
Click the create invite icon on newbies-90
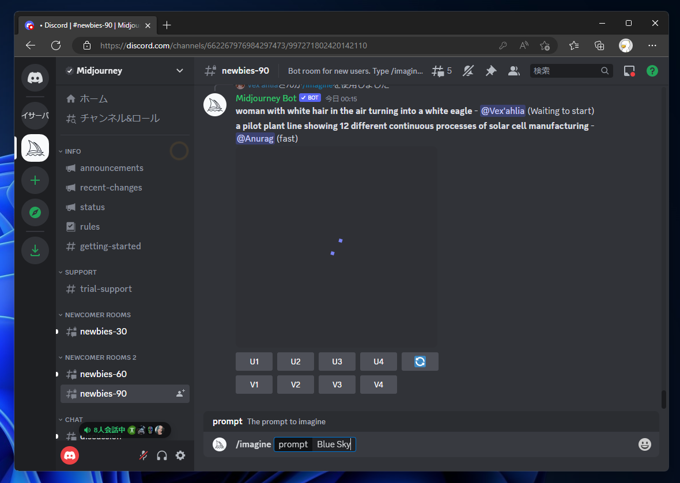[x=180, y=394]
